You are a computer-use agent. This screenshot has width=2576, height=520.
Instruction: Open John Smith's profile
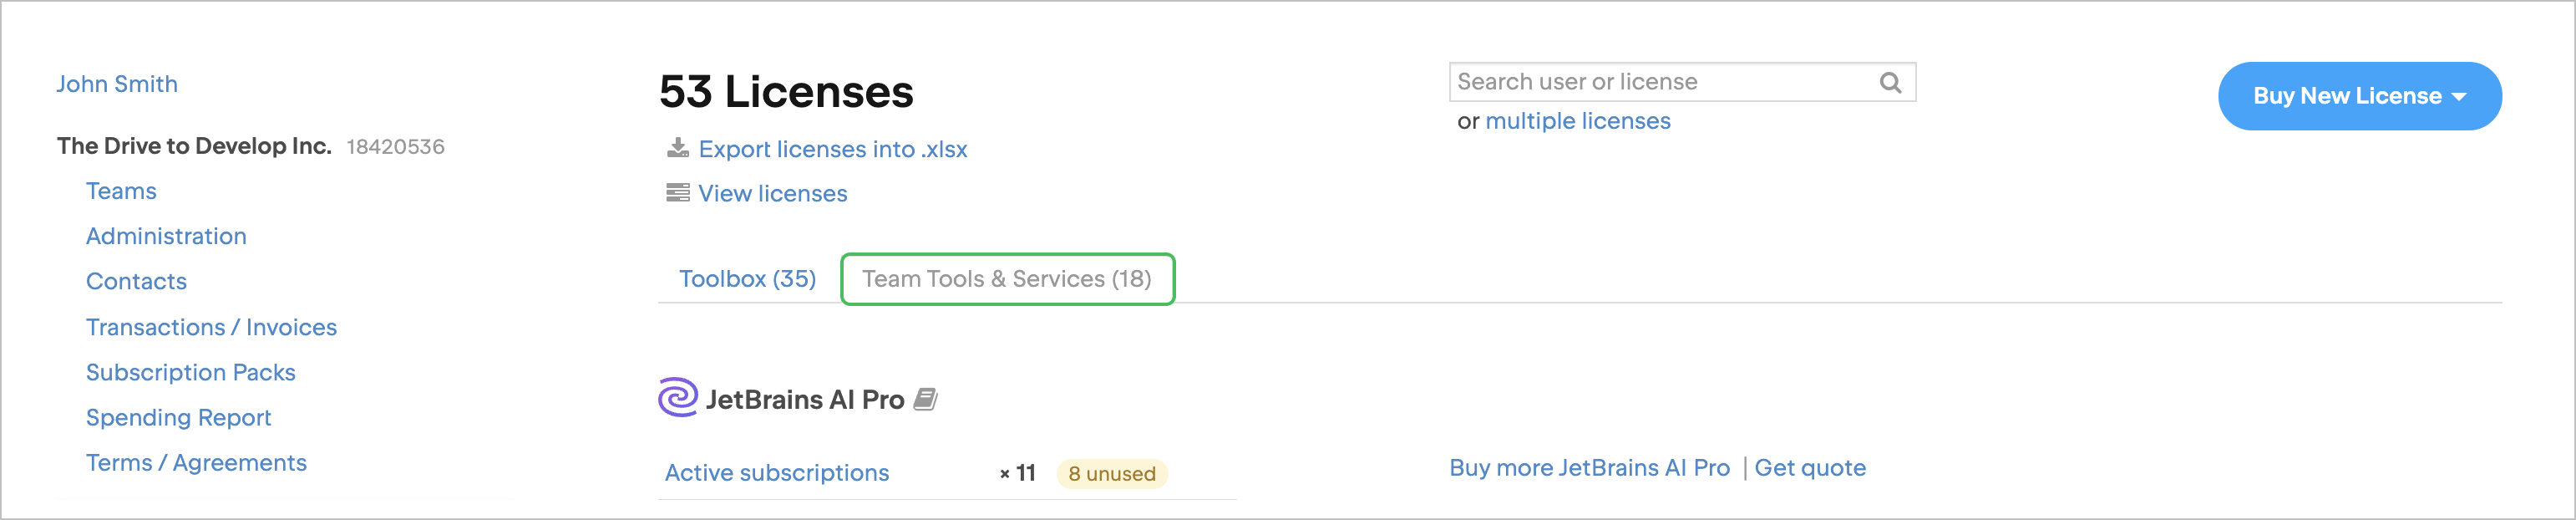coord(117,83)
